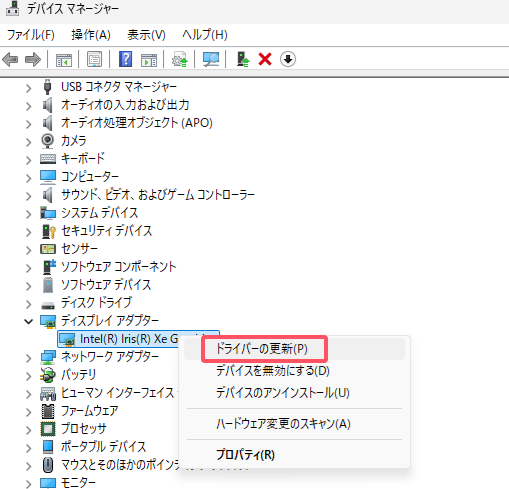This screenshot has height=489, width=509.
Task: Expand the ポータブル デバイス node
Action: tap(29, 448)
